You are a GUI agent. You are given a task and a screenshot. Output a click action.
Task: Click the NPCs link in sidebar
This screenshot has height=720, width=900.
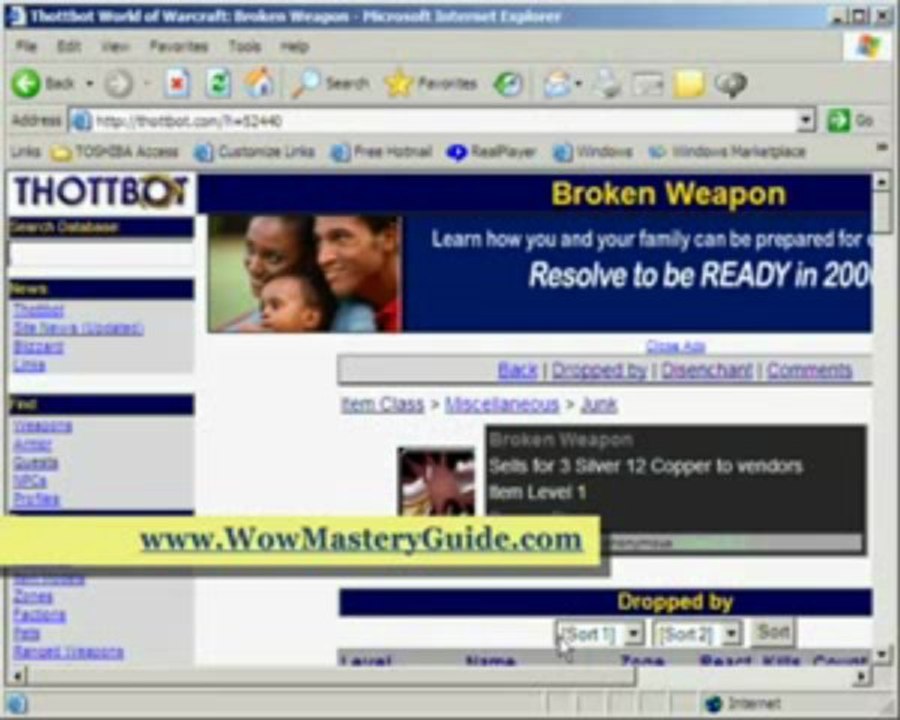point(29,481)
